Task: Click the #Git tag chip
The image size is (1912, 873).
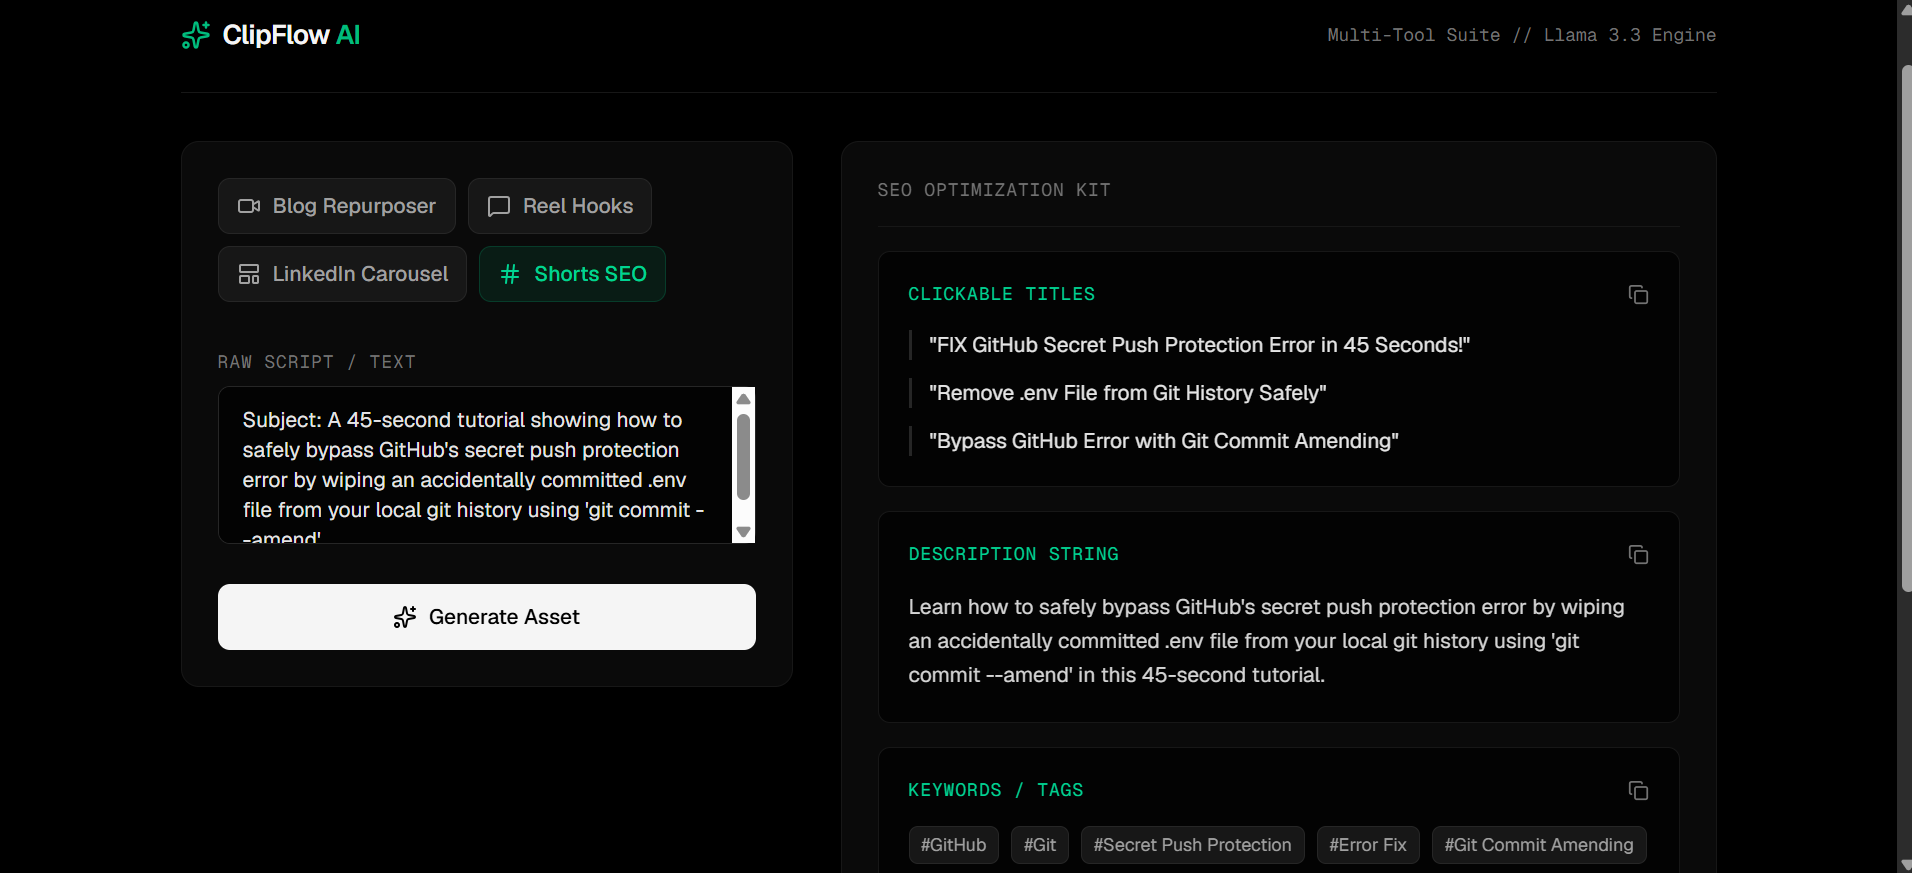Action: coord(1040,845)
